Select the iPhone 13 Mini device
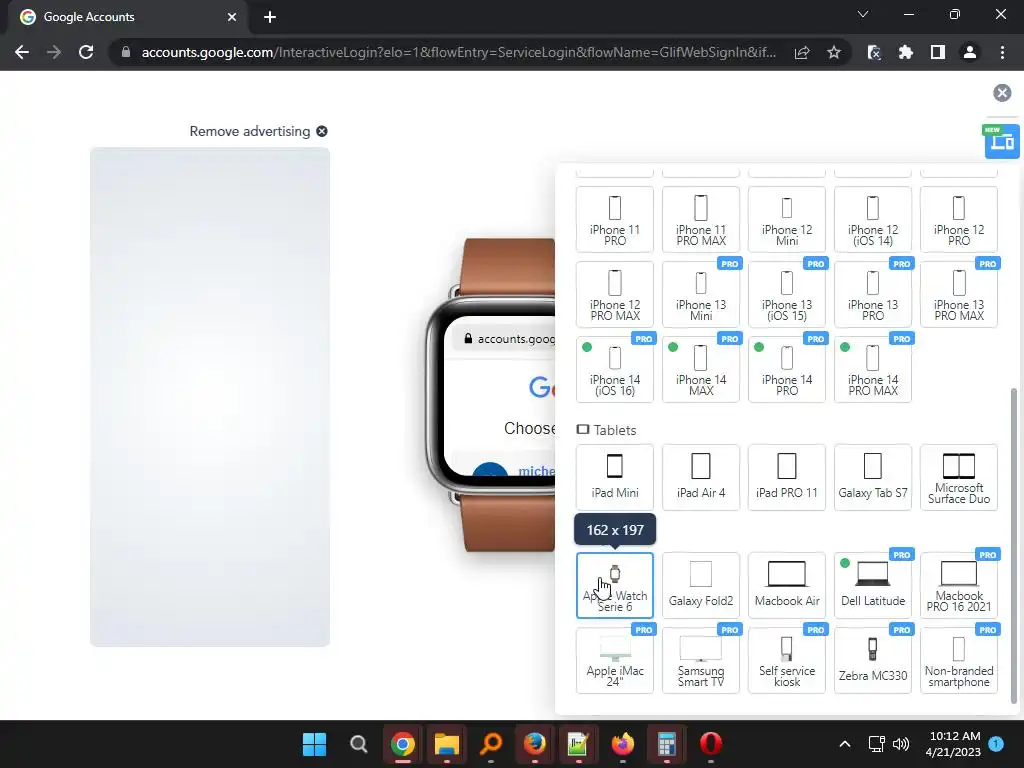Screen dimensions: 1024x768 (x=701, y=295)
